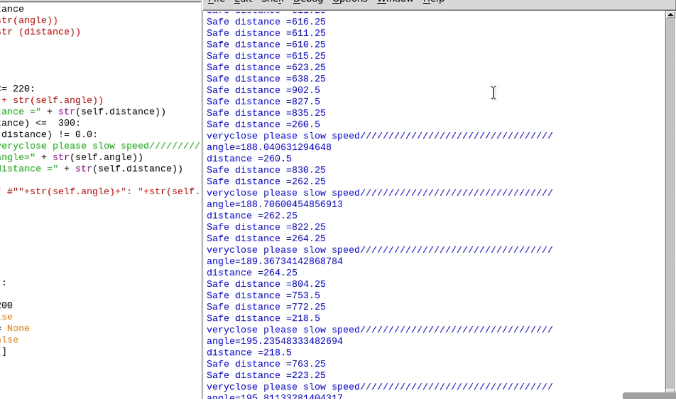The height and width of the screenshot is (409, 676).
Task: Open the Shell menu
Action: coord(273,2)
